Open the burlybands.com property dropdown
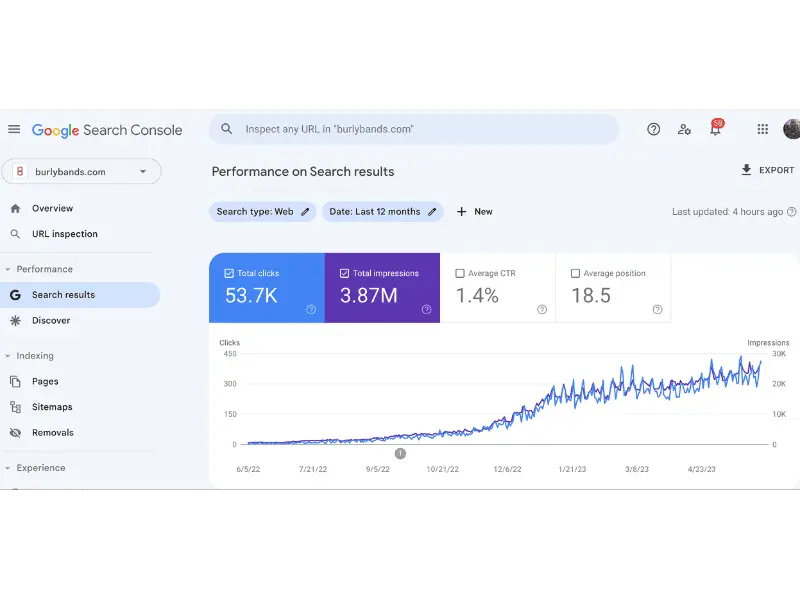Viewport: 800px width, 600px height. coord(82,171)
